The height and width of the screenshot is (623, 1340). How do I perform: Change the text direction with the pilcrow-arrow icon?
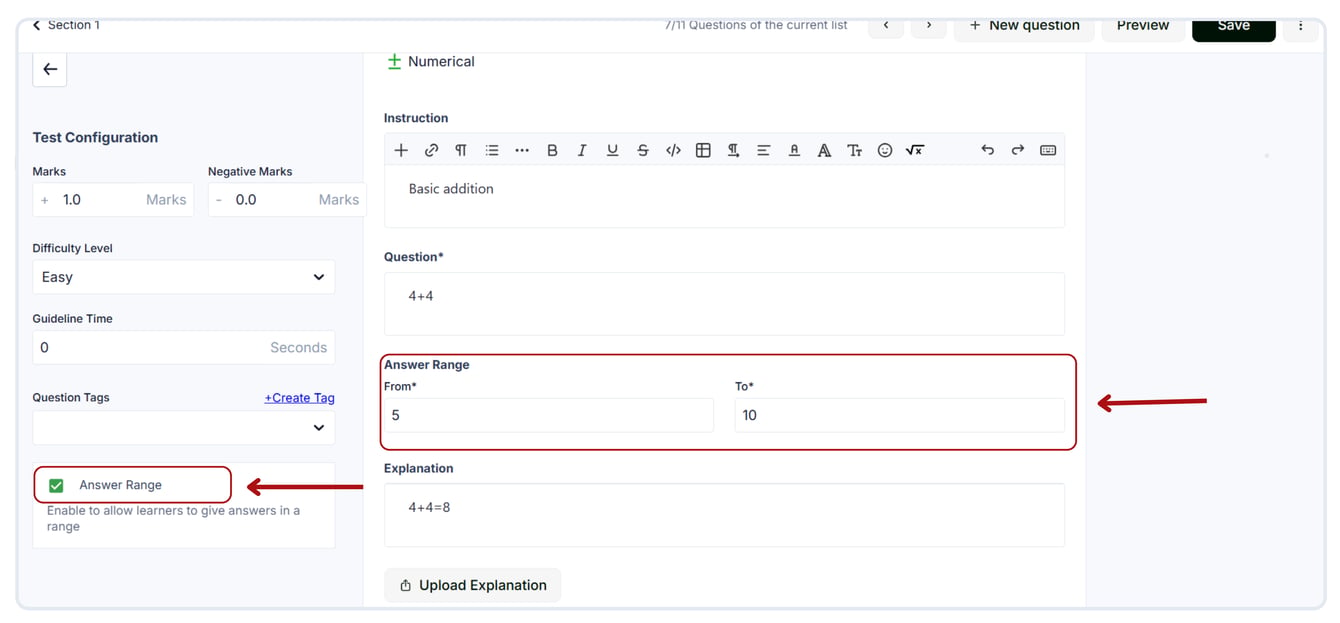(x=733, y=150)
